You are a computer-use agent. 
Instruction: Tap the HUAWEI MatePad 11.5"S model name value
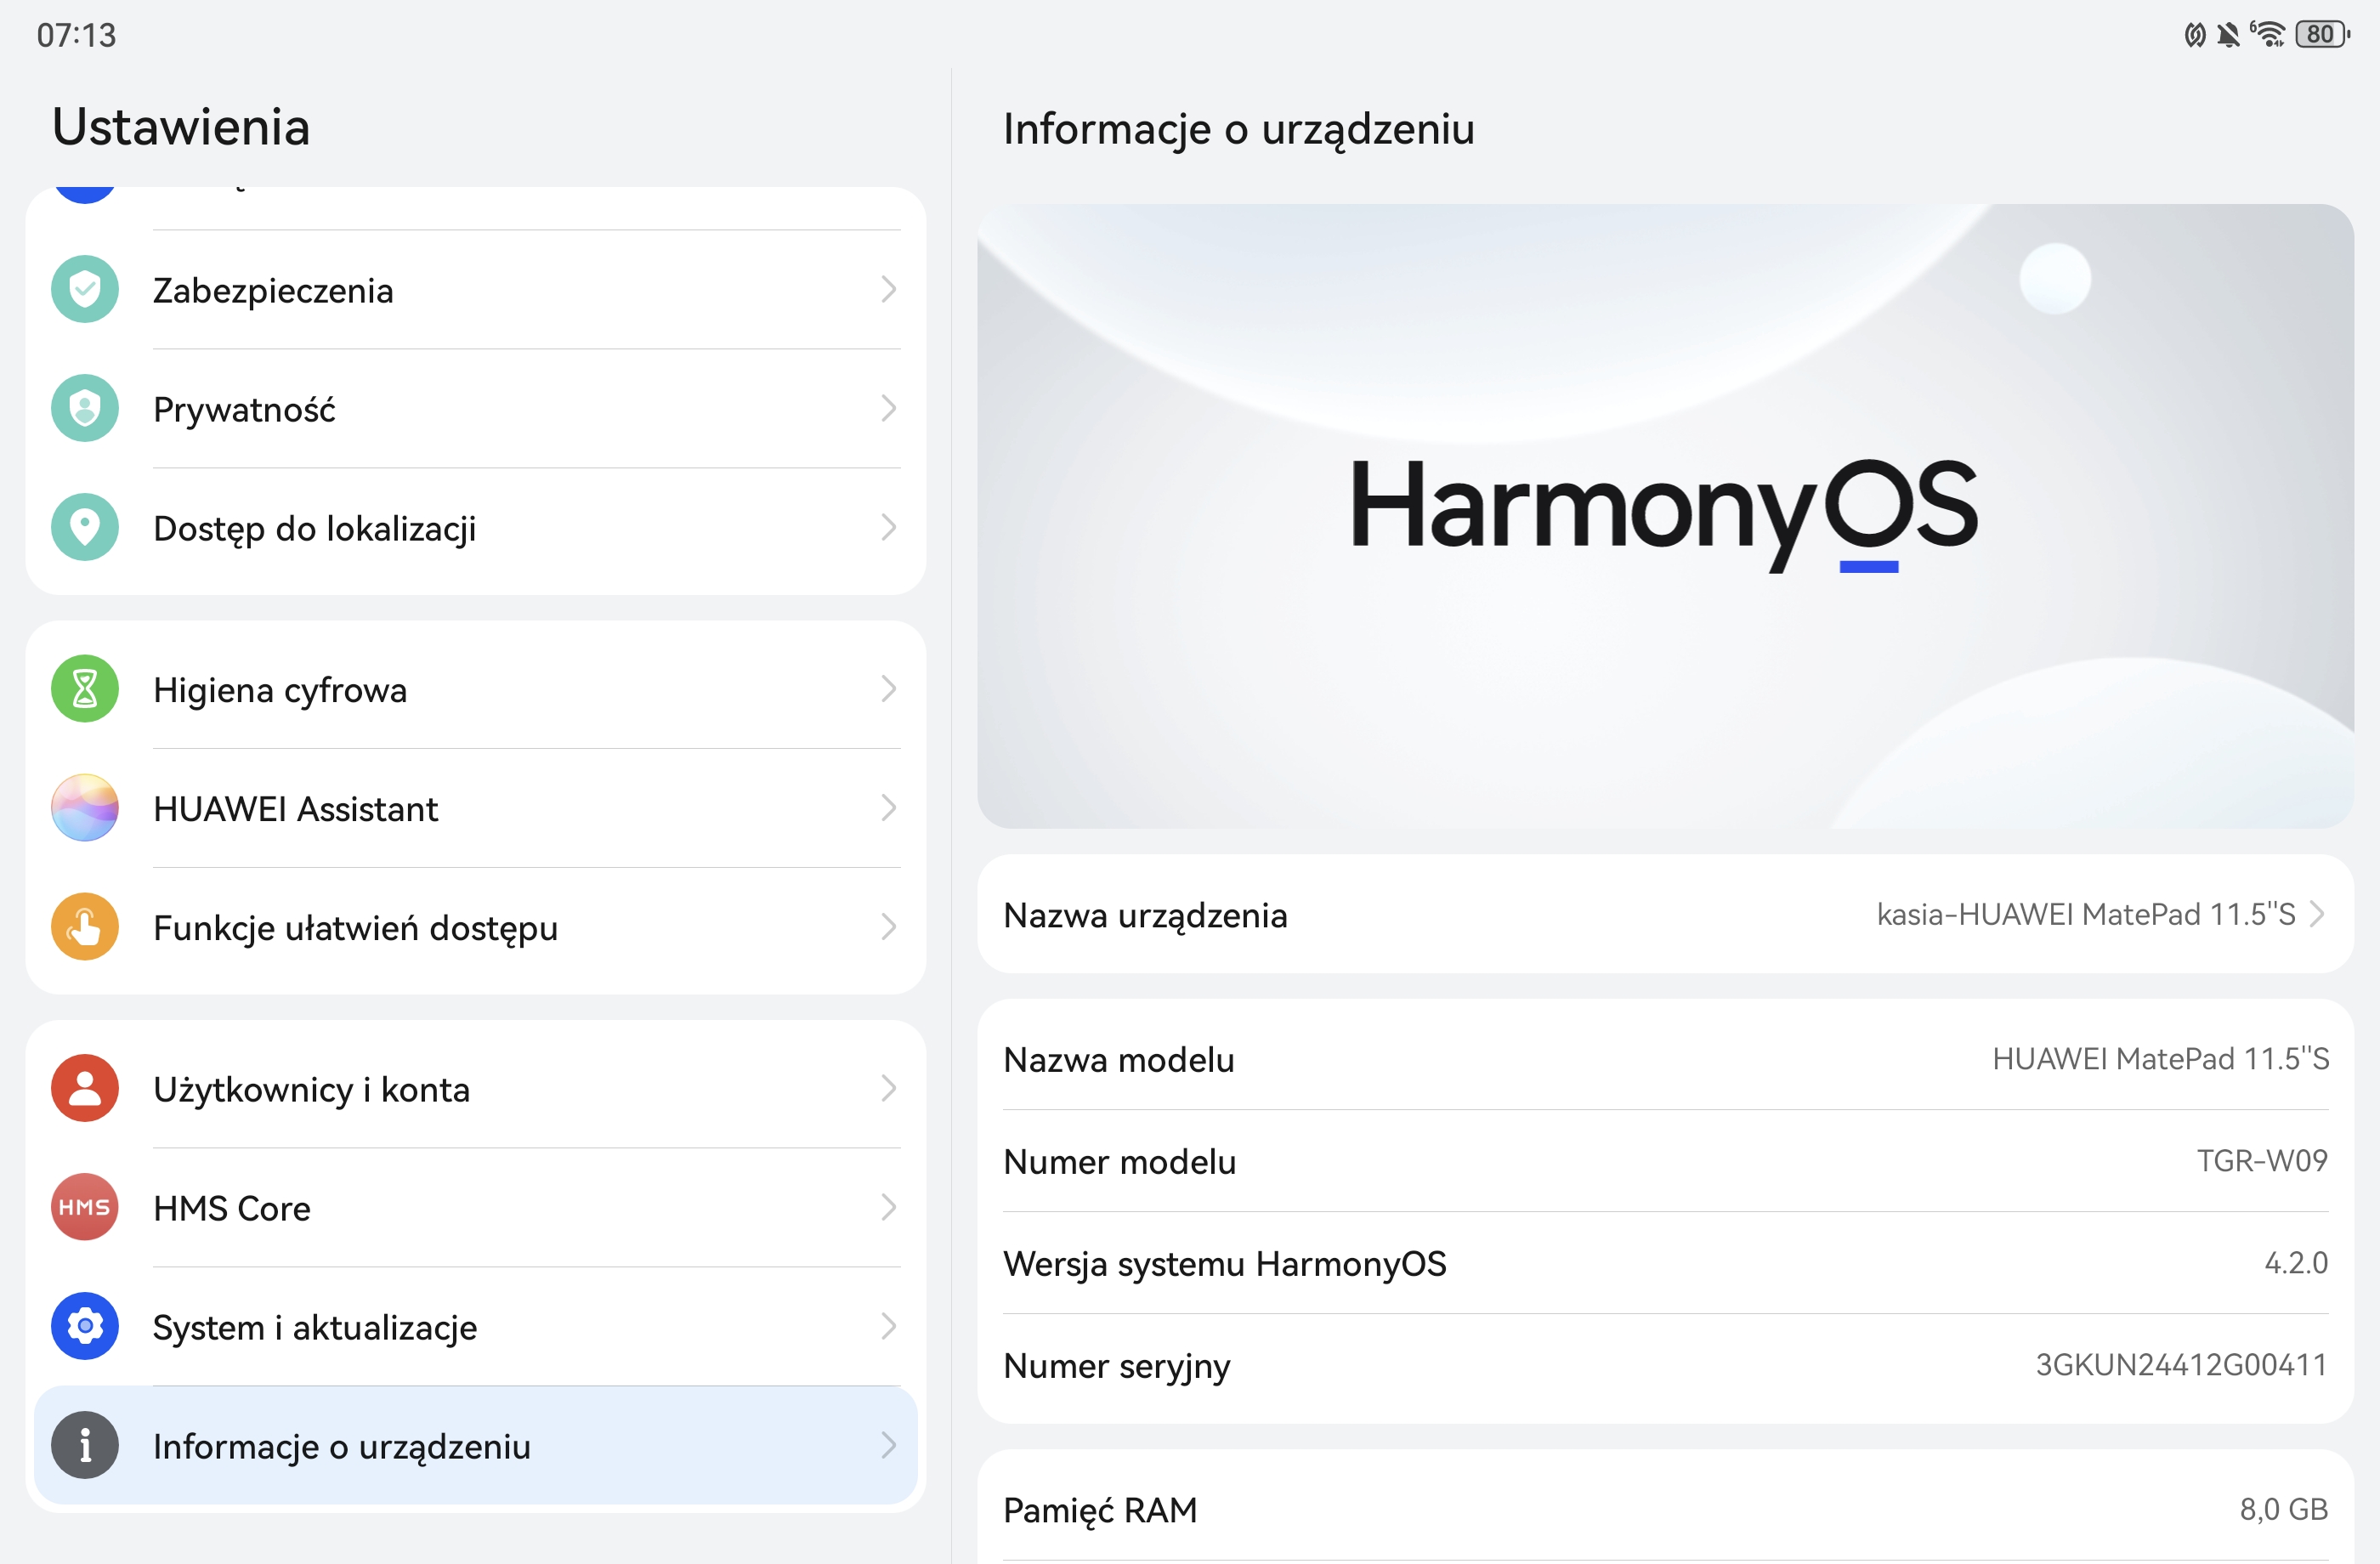point(2160,1059)
